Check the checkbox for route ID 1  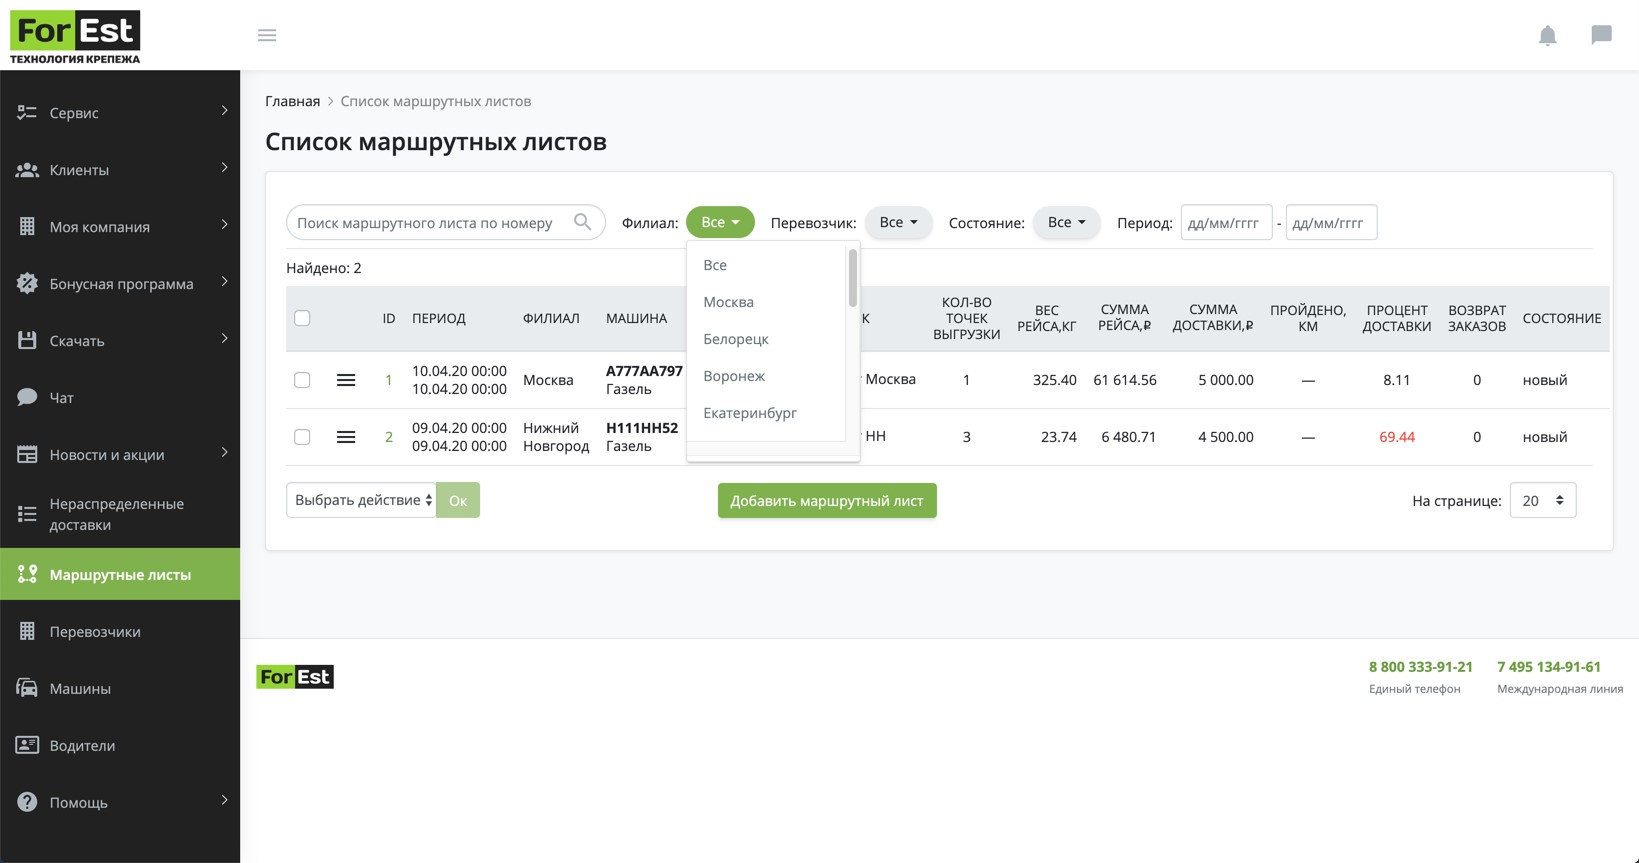tap(302, 380)
